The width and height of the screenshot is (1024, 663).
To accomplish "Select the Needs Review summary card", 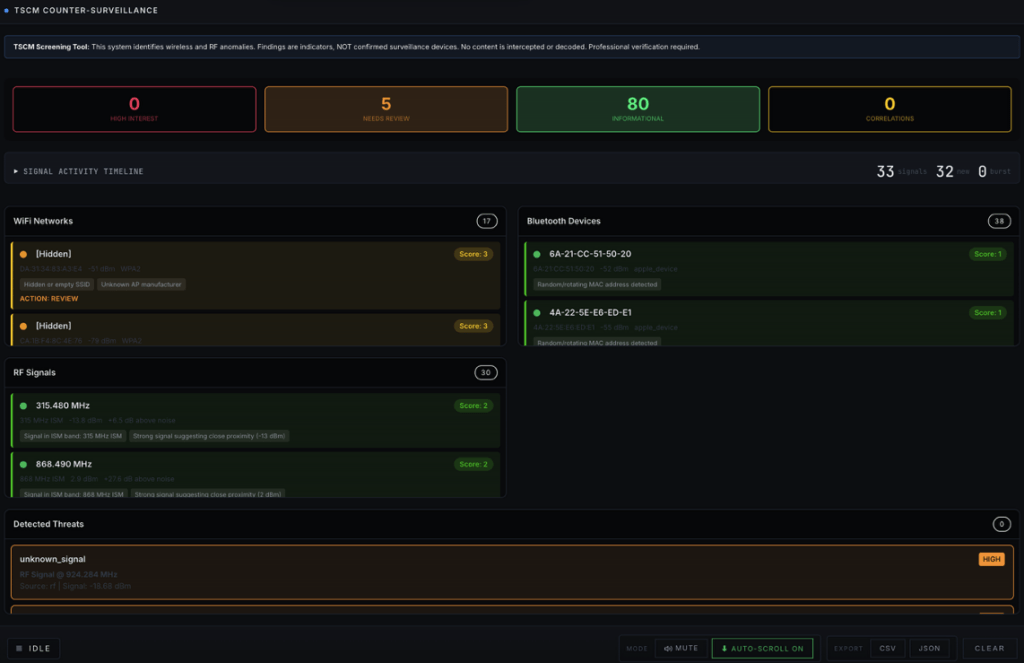I will (x=386, y=109).
